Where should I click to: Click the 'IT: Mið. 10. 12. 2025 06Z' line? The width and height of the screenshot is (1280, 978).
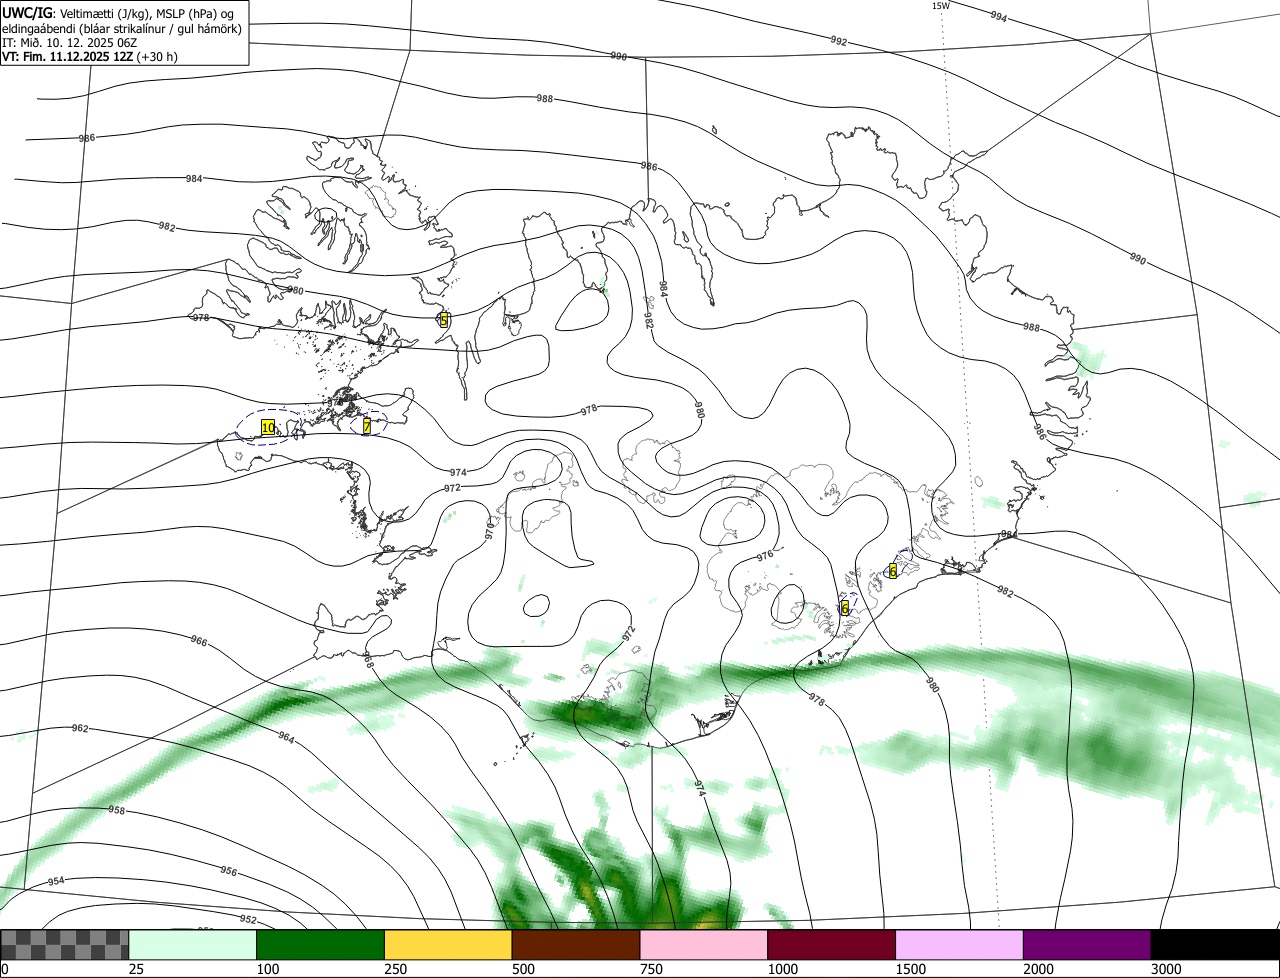(x=70, y=43)
